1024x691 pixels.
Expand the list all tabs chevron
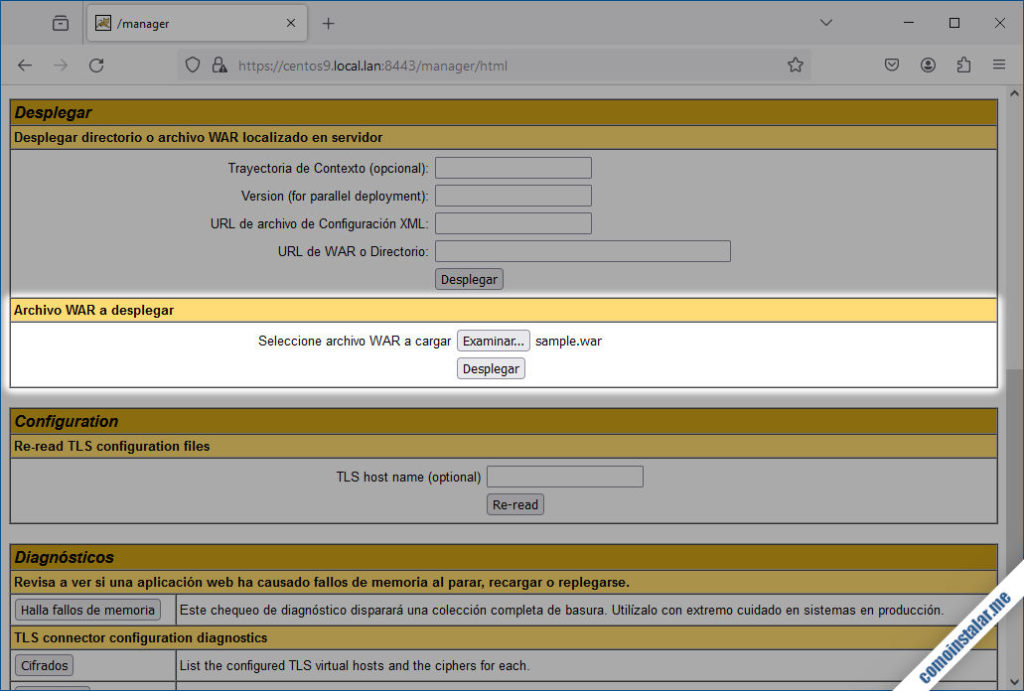826,23
